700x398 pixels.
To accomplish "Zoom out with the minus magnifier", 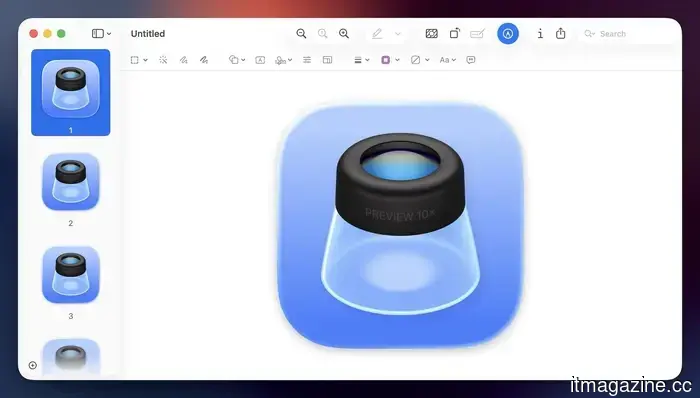I will [301, 33].
